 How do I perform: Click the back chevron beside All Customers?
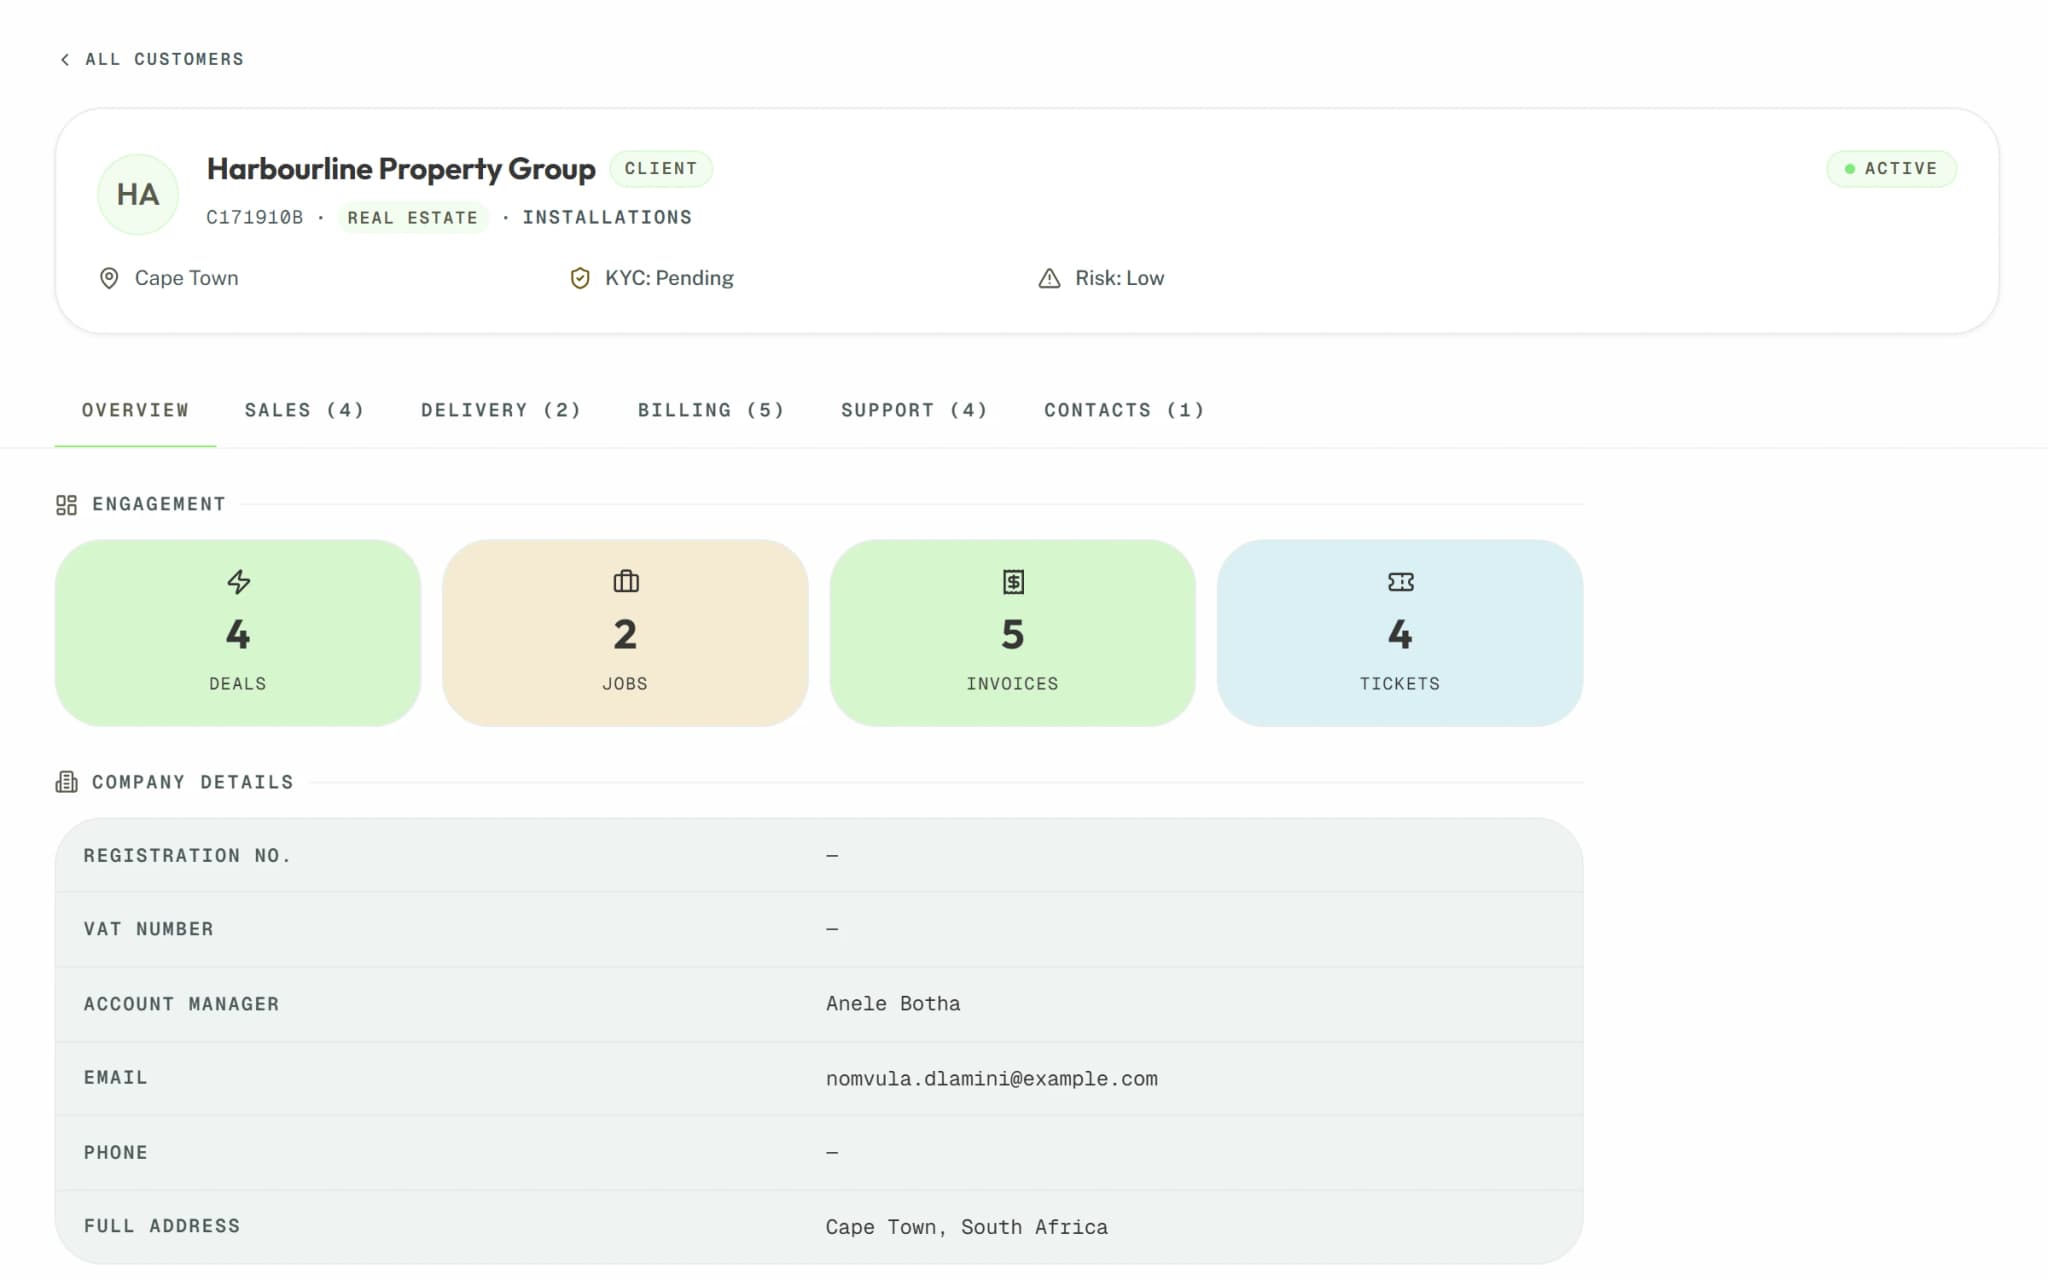pyautogui.click(x=65, y=60)
